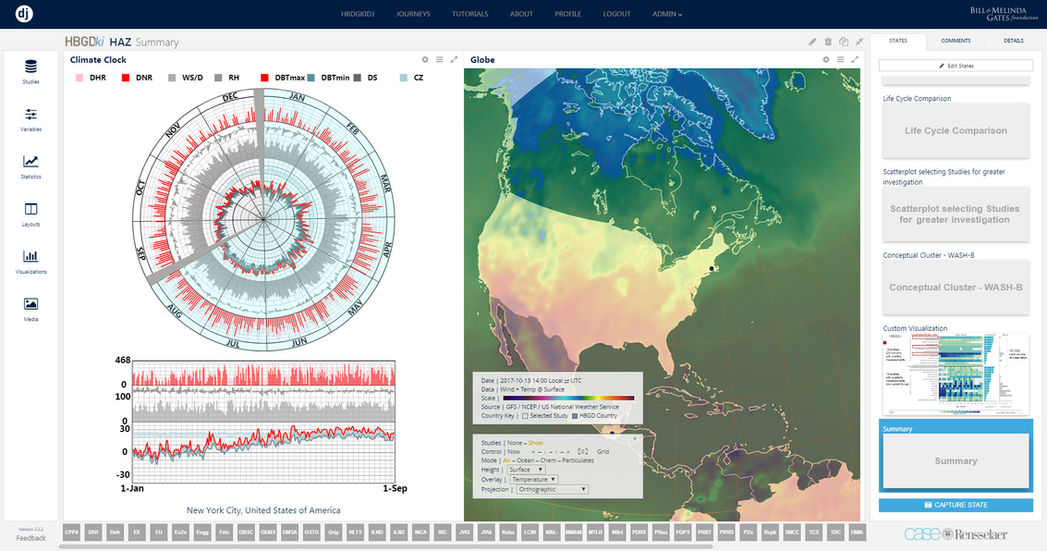This screenshot has width=1047, height=551.
Task: Select Ocean mode in globe controls
Action: tap(526, 461)
